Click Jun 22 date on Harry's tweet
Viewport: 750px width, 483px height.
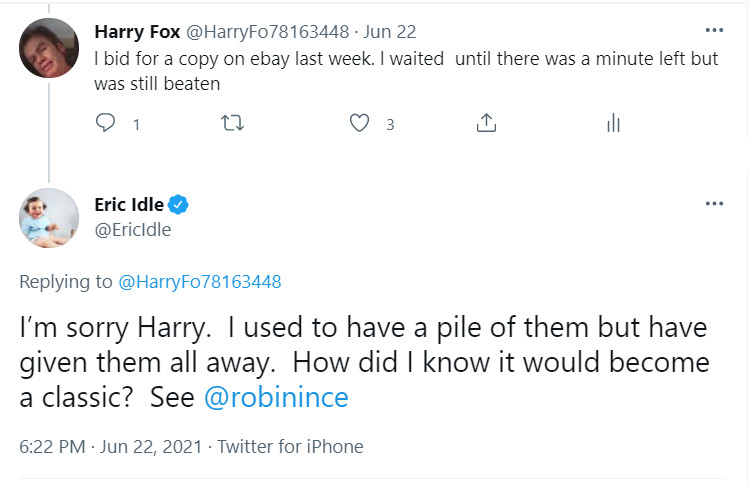390,32
